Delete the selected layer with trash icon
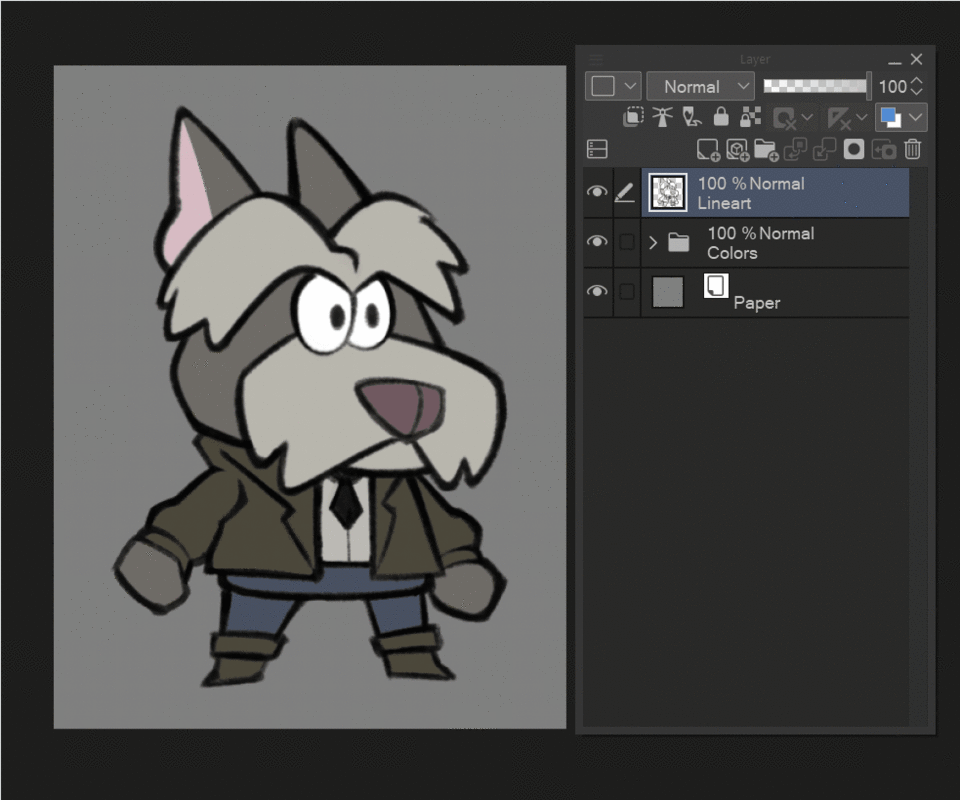The height and width of the screenshot is (800, 960). [912, 150]
